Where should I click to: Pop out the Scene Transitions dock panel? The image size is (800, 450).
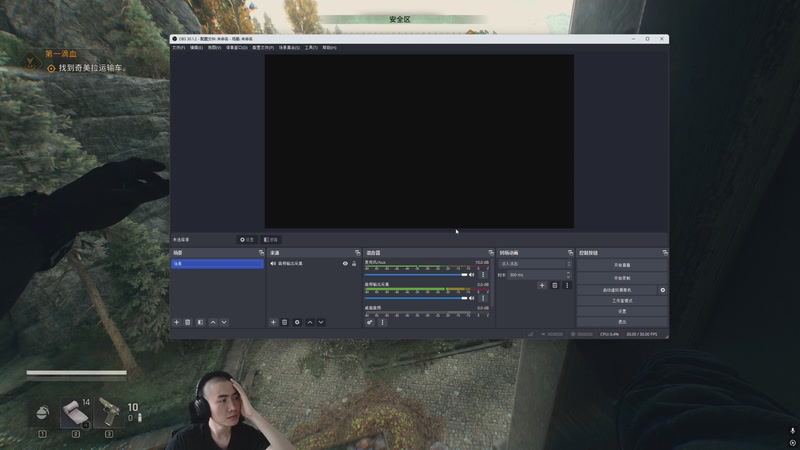click(x=570, y=253)
